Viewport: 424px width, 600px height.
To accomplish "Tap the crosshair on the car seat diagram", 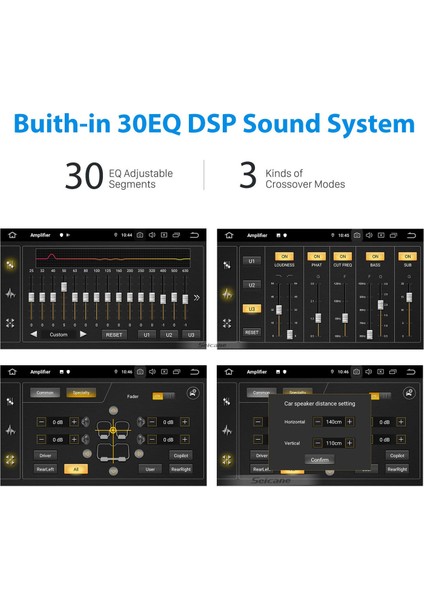I will (x=113, y=430).
